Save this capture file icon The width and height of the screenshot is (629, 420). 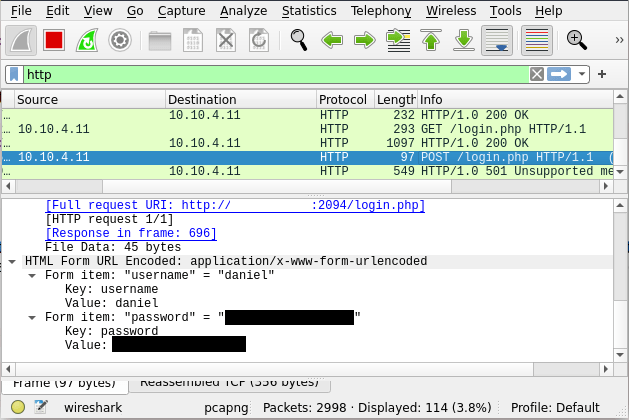[x=193, y=40]
